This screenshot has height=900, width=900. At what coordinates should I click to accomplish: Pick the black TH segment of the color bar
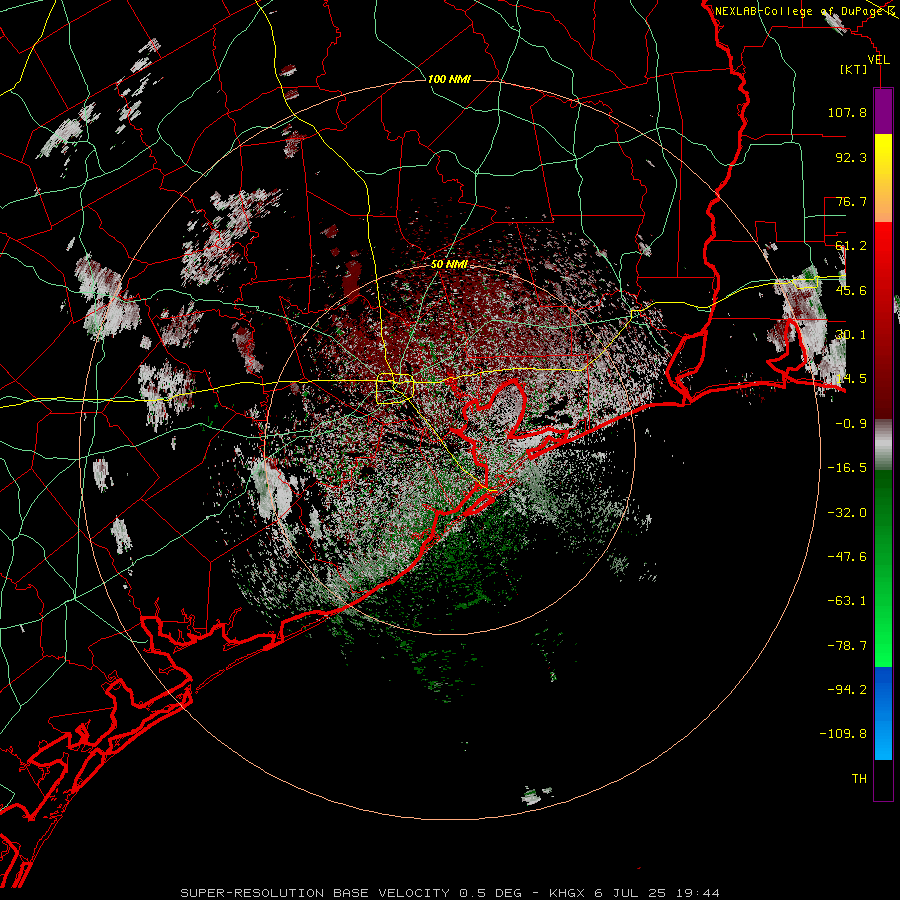click(x=883, y=780)
